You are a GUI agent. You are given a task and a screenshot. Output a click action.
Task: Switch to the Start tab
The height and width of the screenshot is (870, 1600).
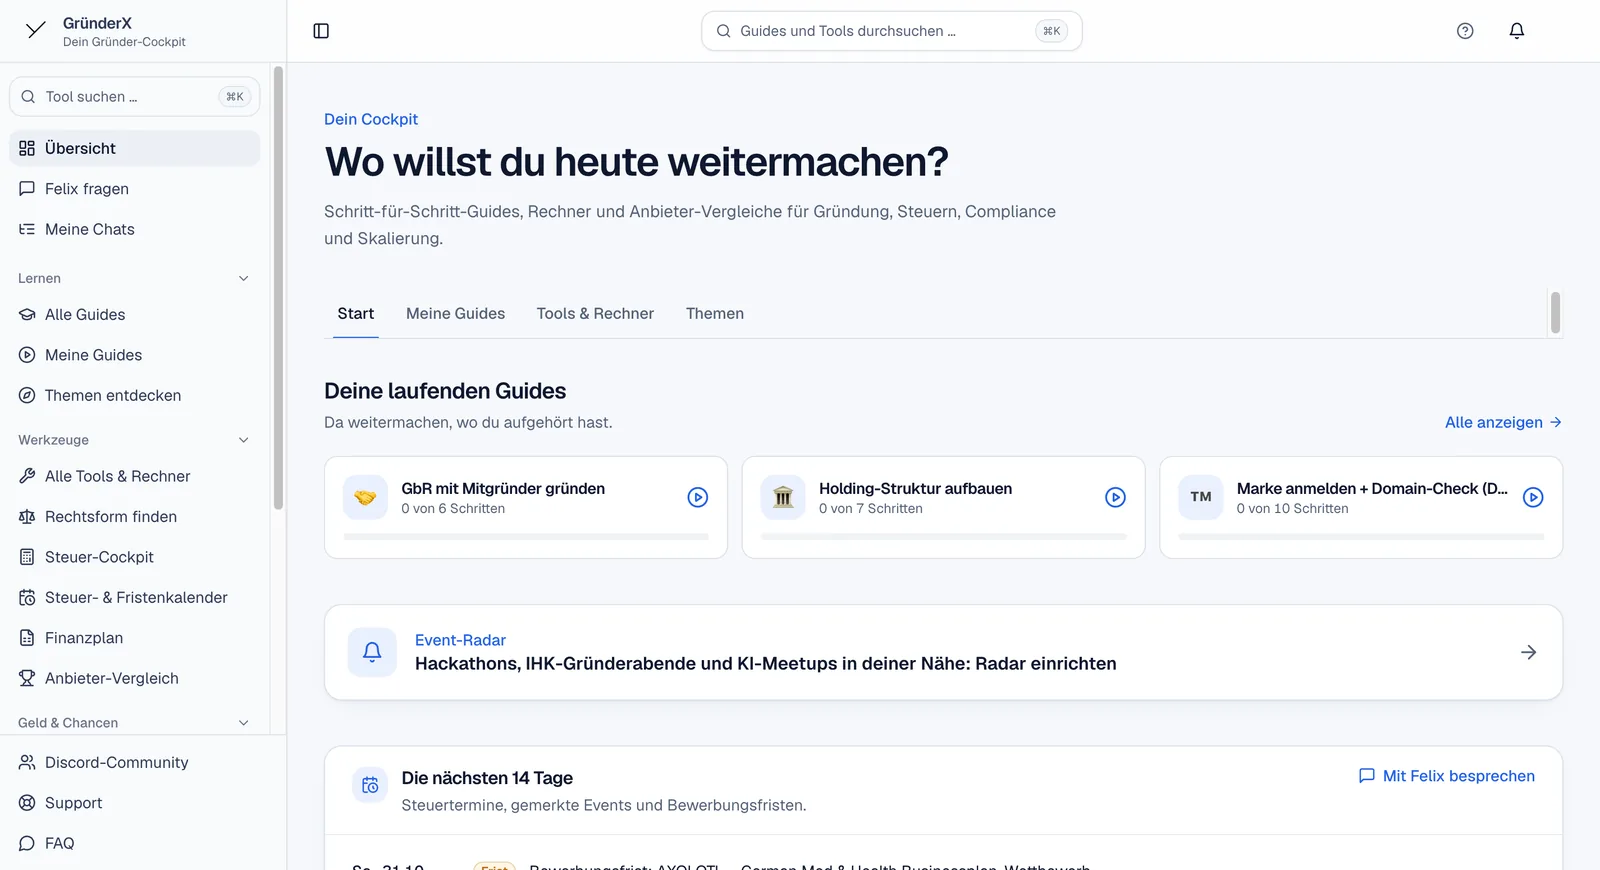(356, 313)
